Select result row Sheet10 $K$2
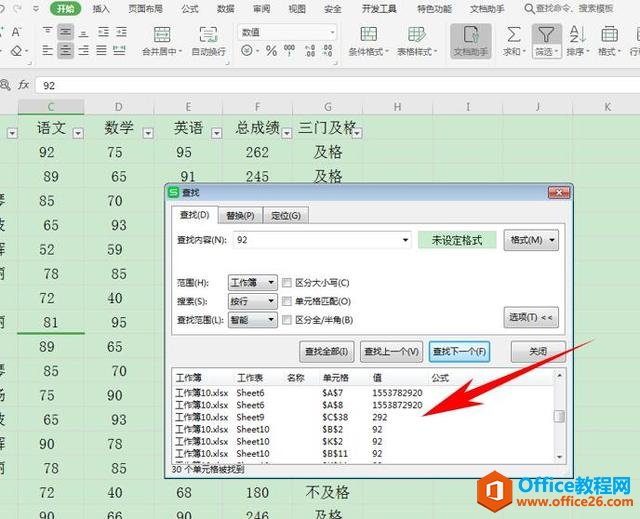 tap(363, 441)
